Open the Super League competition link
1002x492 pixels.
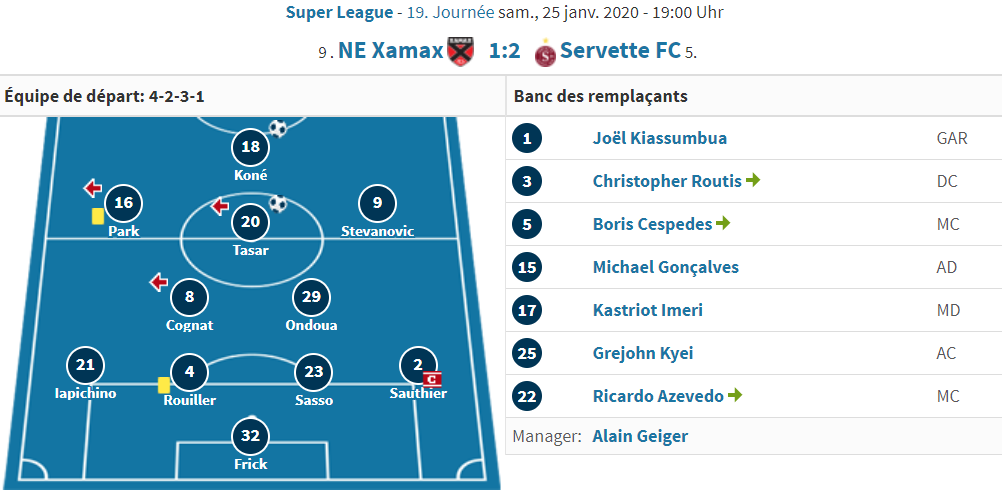click(339, 12)
